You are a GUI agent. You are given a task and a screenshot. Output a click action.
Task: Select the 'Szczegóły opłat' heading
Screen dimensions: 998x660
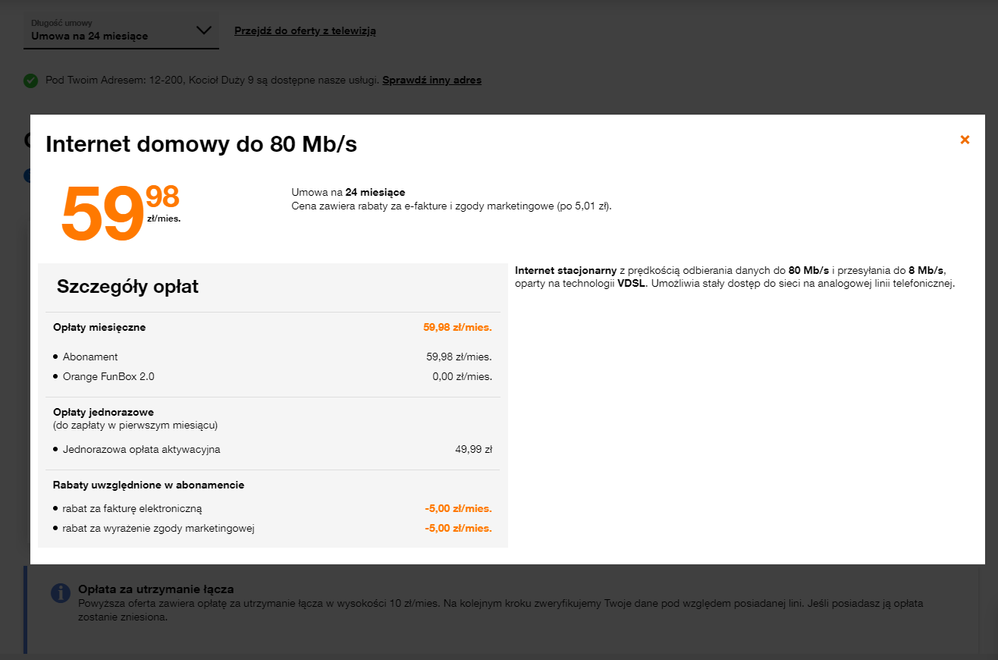[127, 286]
